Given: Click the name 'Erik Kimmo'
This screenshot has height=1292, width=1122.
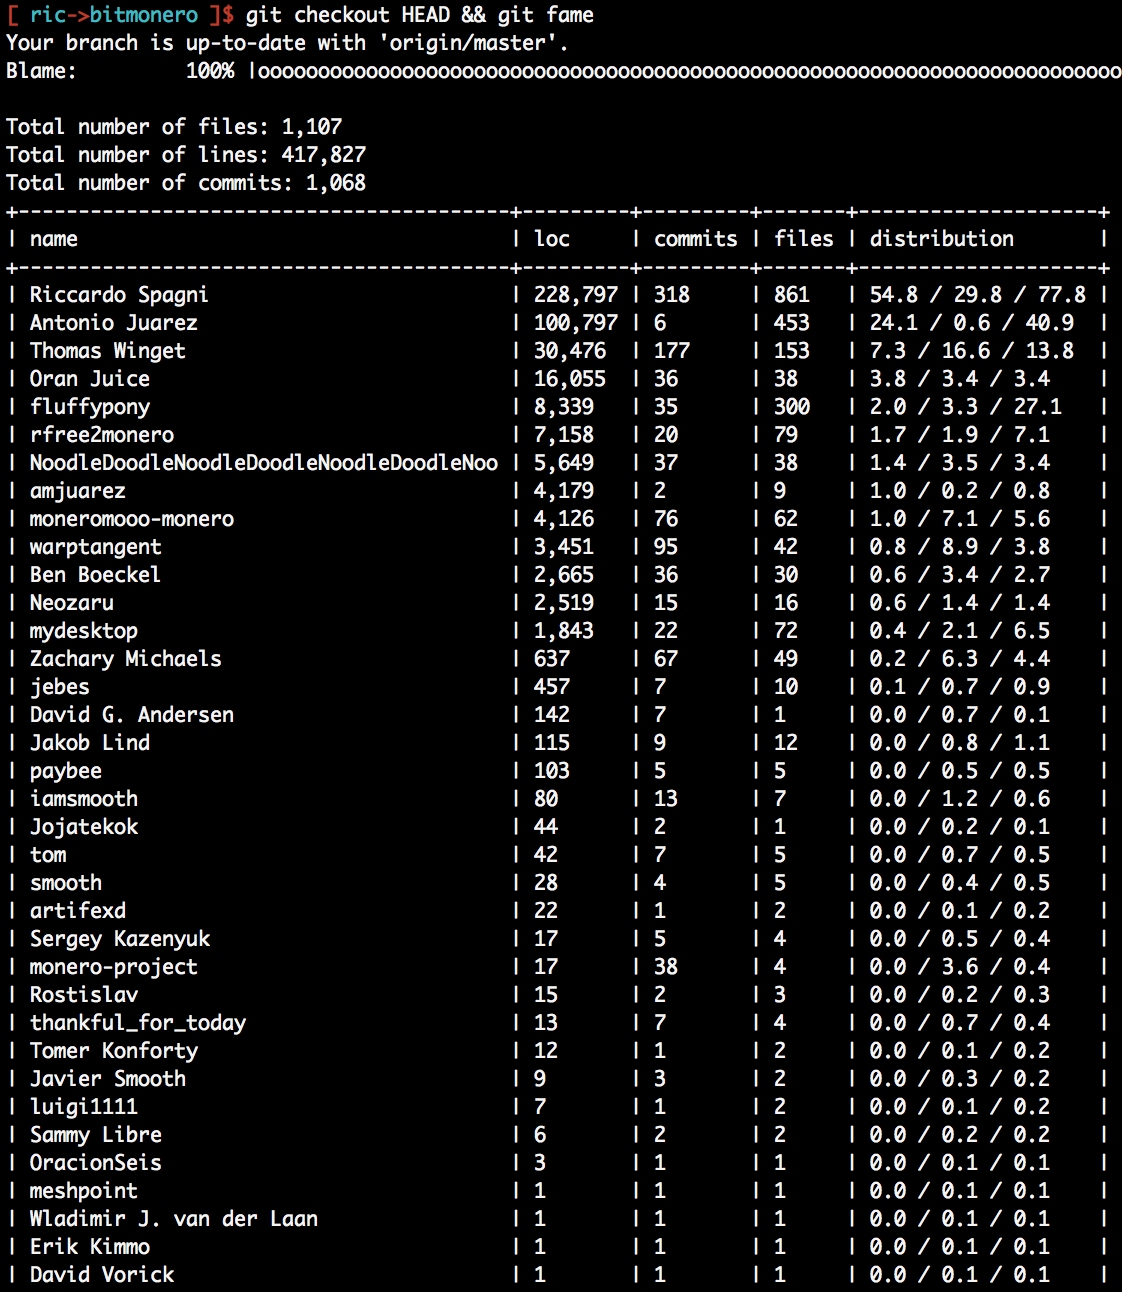Looking at the screenshot, I should (90, 1247).
